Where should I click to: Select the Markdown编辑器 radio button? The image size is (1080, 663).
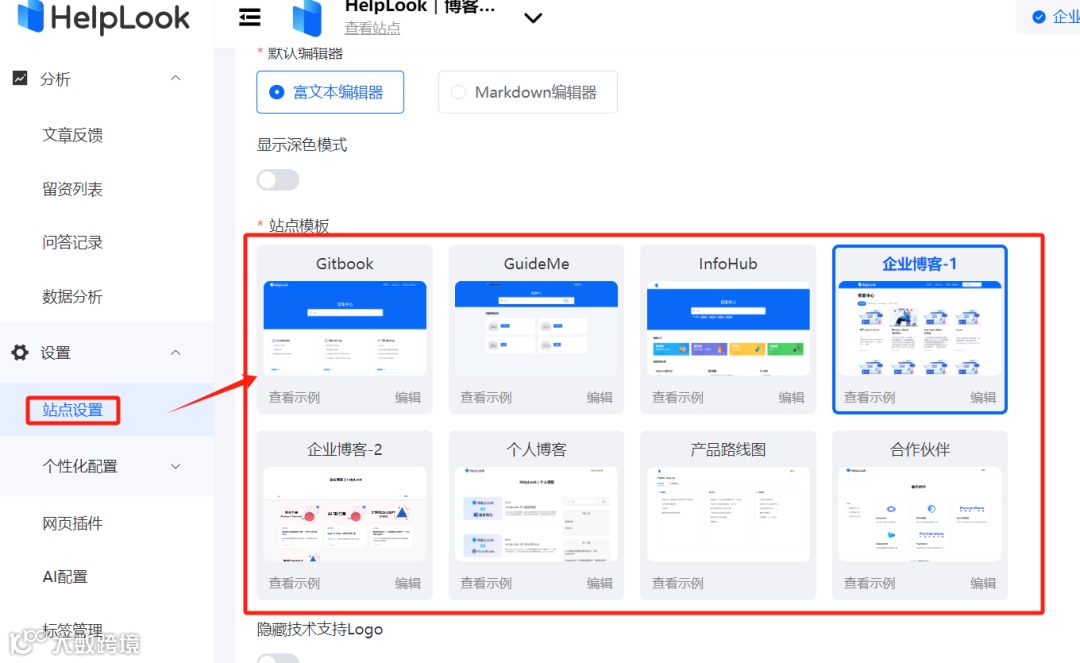[458, 91]
